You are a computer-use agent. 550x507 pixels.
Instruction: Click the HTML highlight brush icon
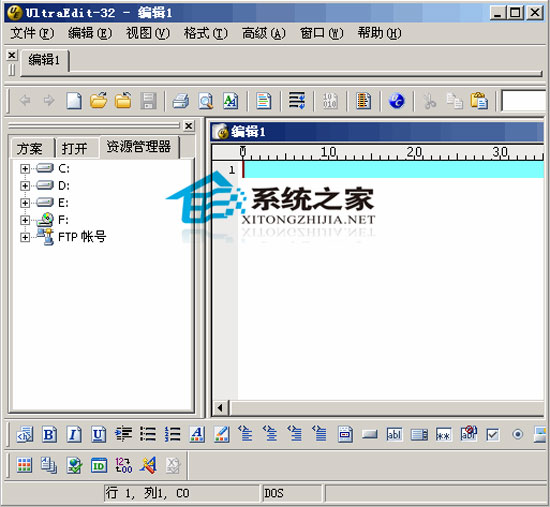click(x=222, y=435)
